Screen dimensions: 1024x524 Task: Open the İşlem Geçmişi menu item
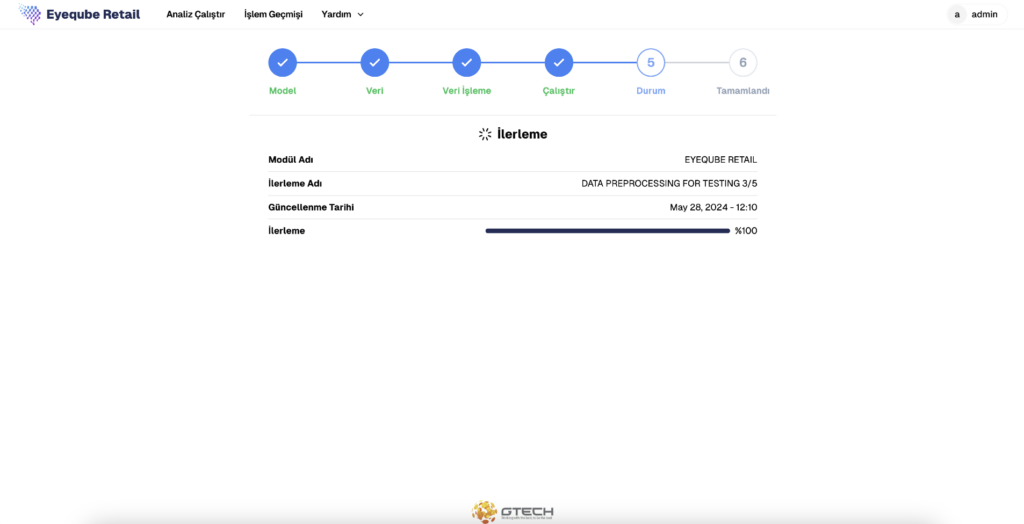pos(273,15)
